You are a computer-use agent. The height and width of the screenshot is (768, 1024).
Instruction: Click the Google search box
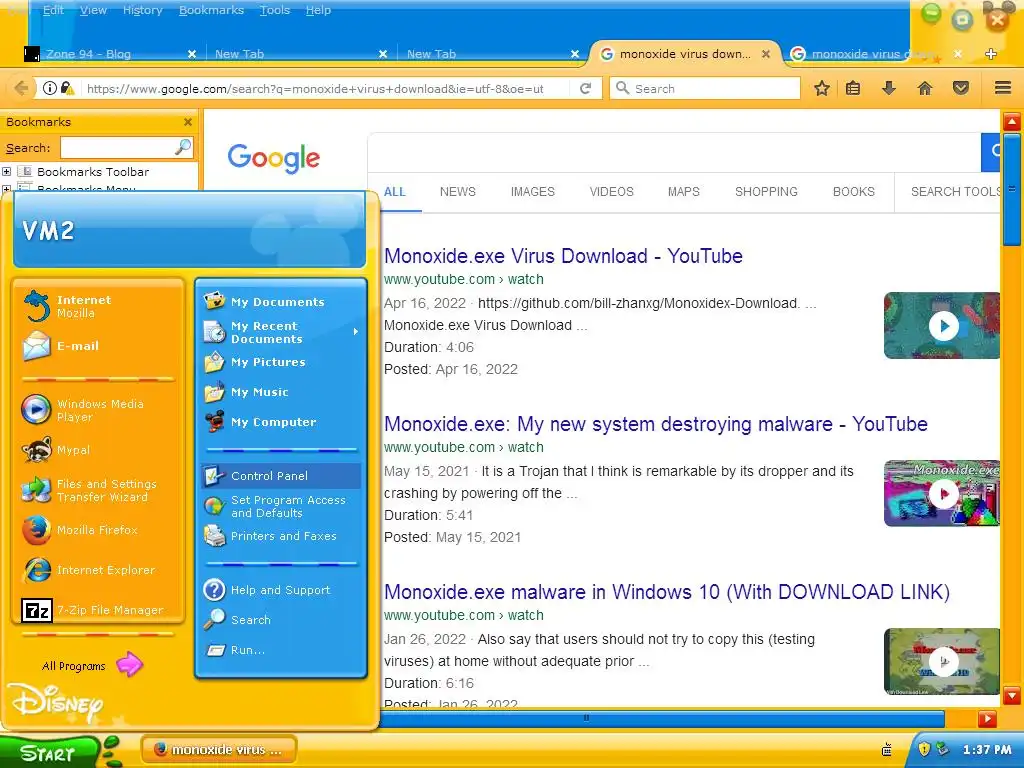[675, 152]
